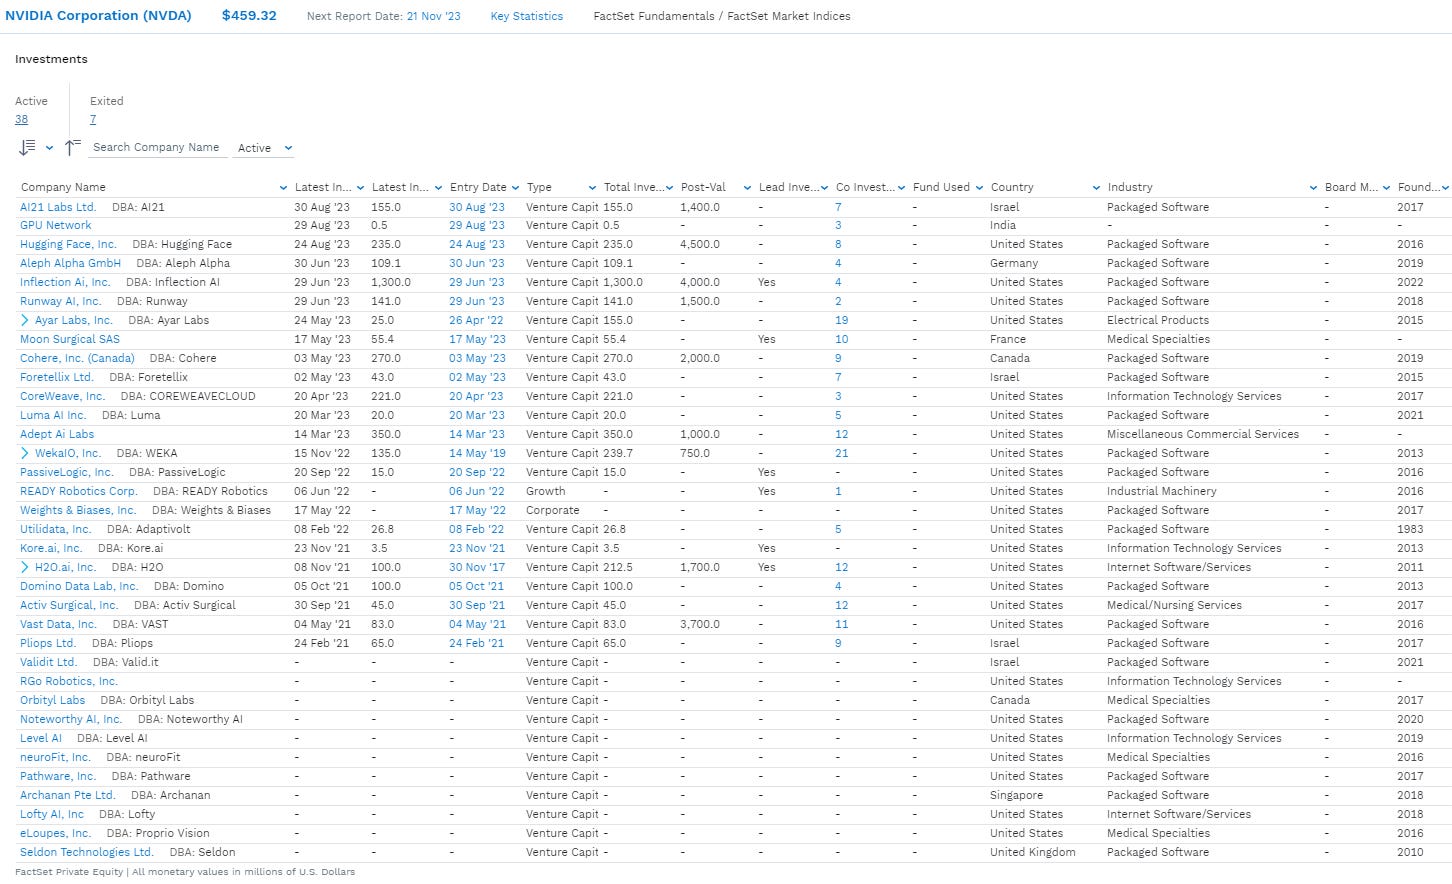This screenshot has width=1452, height=884.
Task: Open co-investor count 21 for WekaIO
Action: (842, 453)
